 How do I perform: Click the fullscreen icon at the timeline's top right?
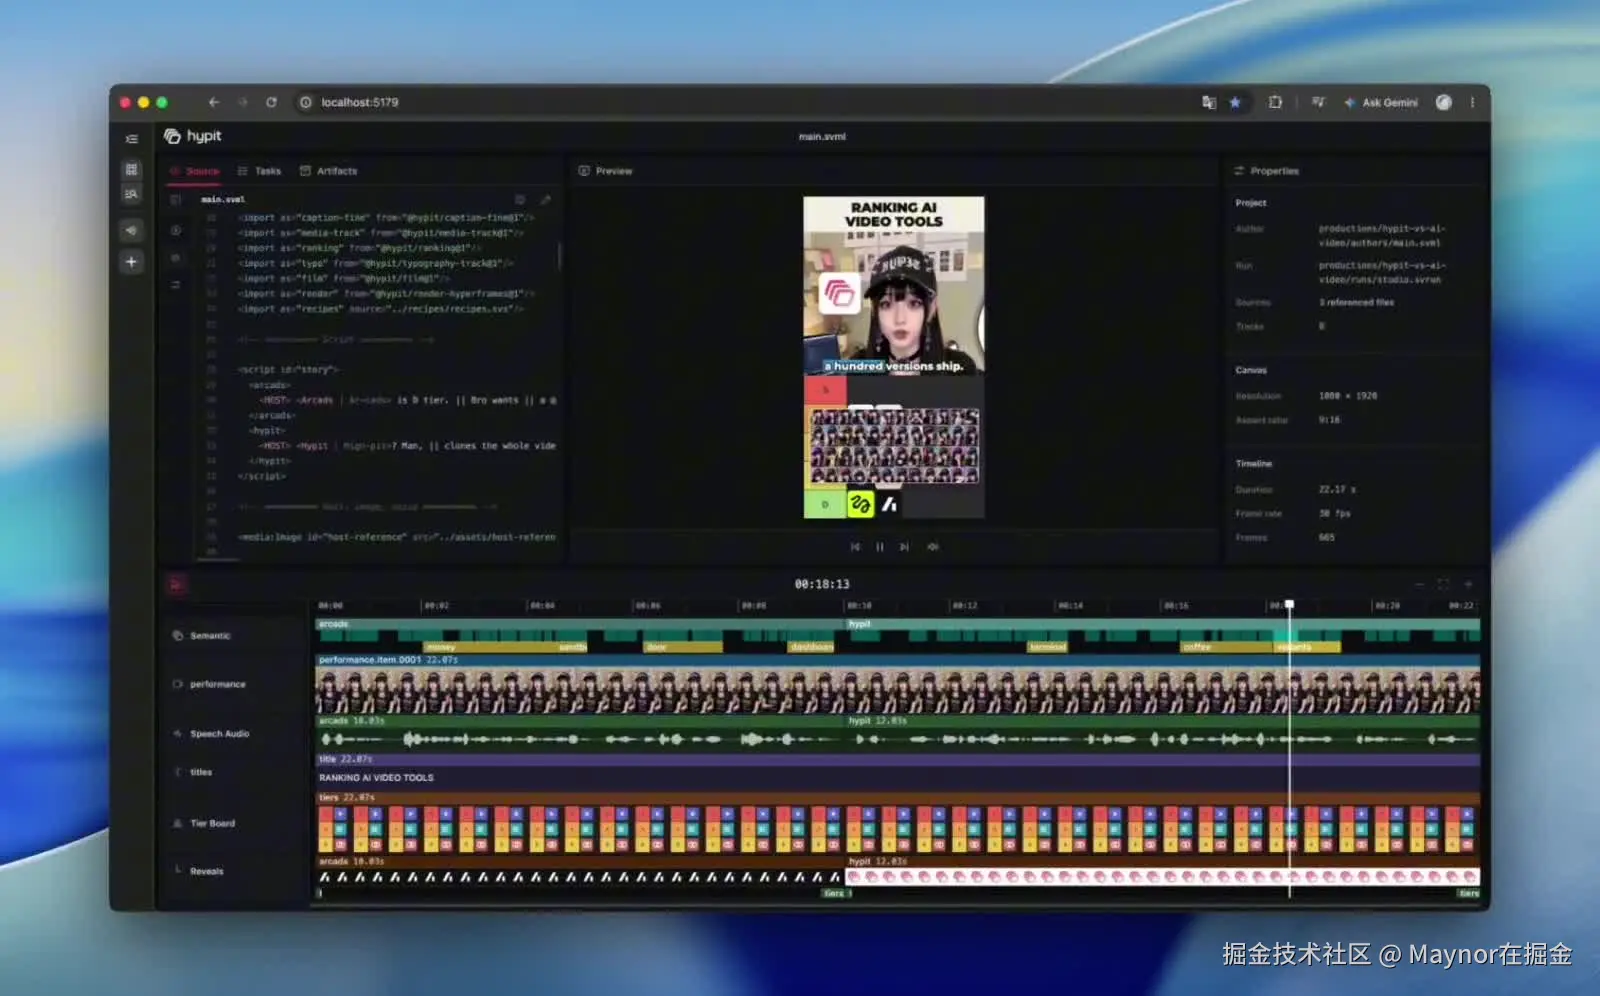click(1443, 584)
